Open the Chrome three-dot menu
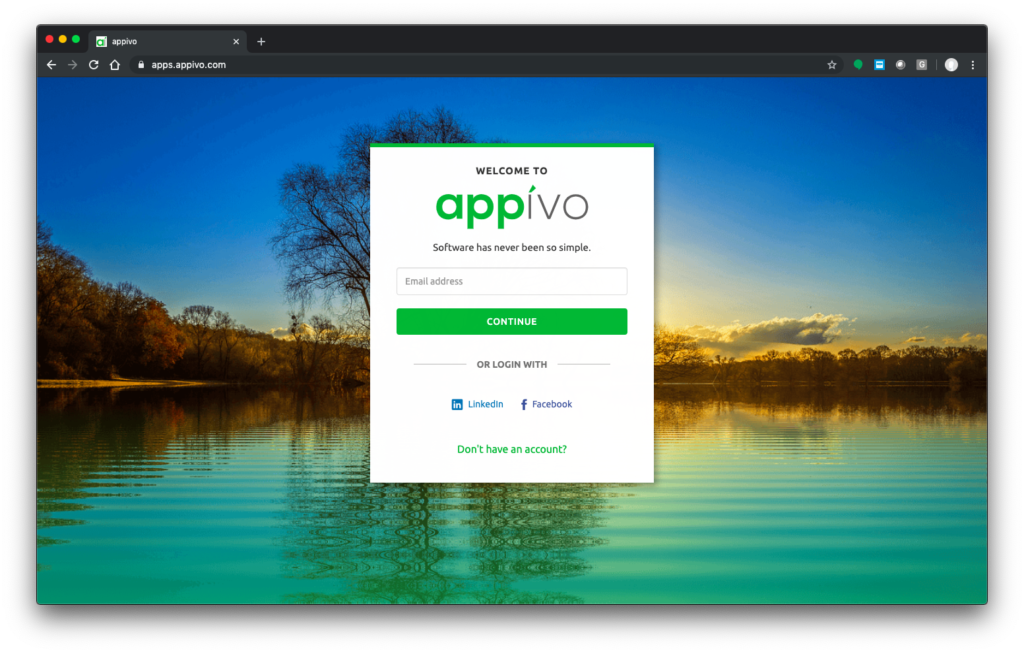The width and height of the screenshot is (1024, 653). point(973,65)
